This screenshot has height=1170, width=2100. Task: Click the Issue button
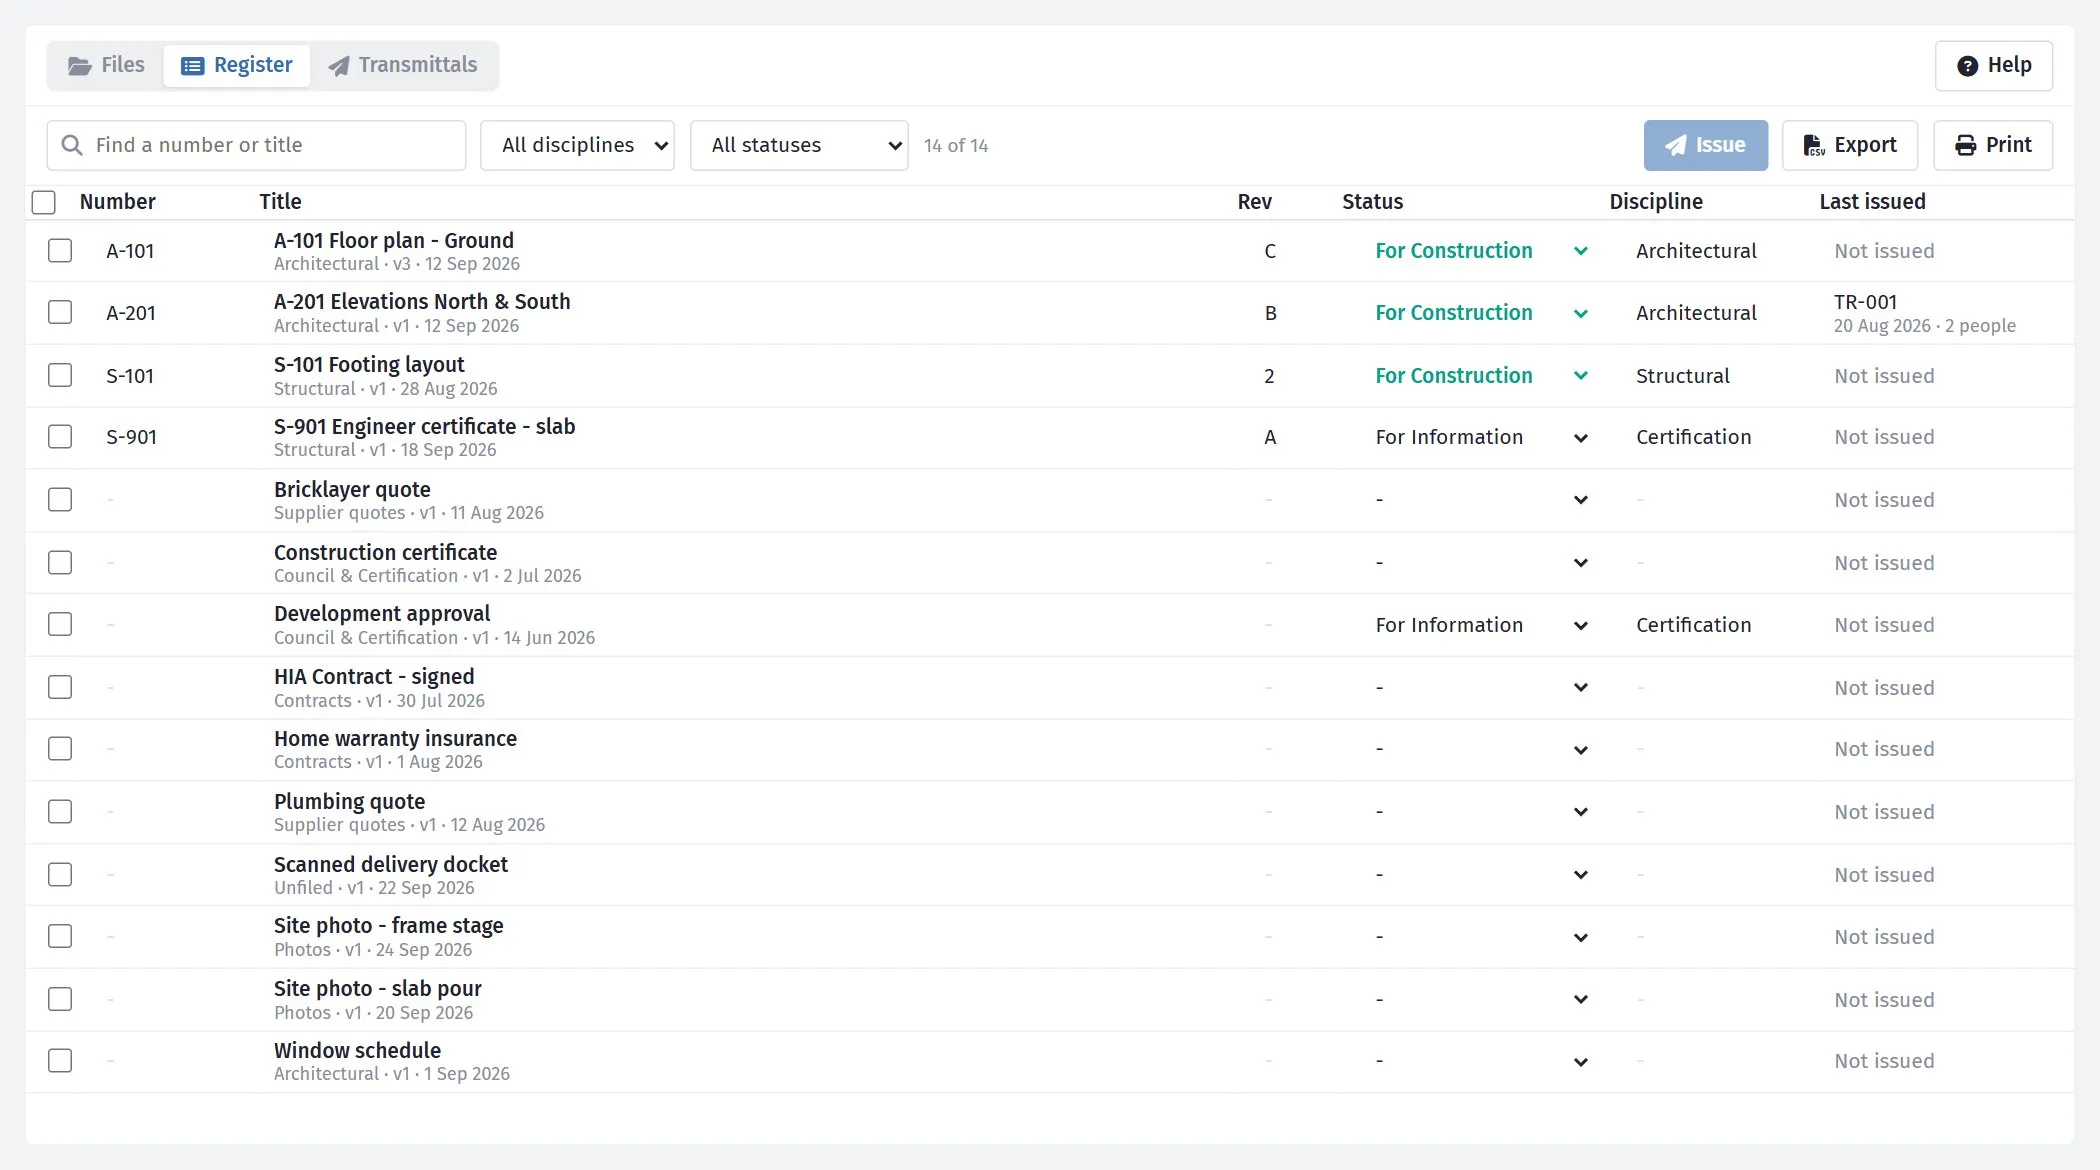1705,146
